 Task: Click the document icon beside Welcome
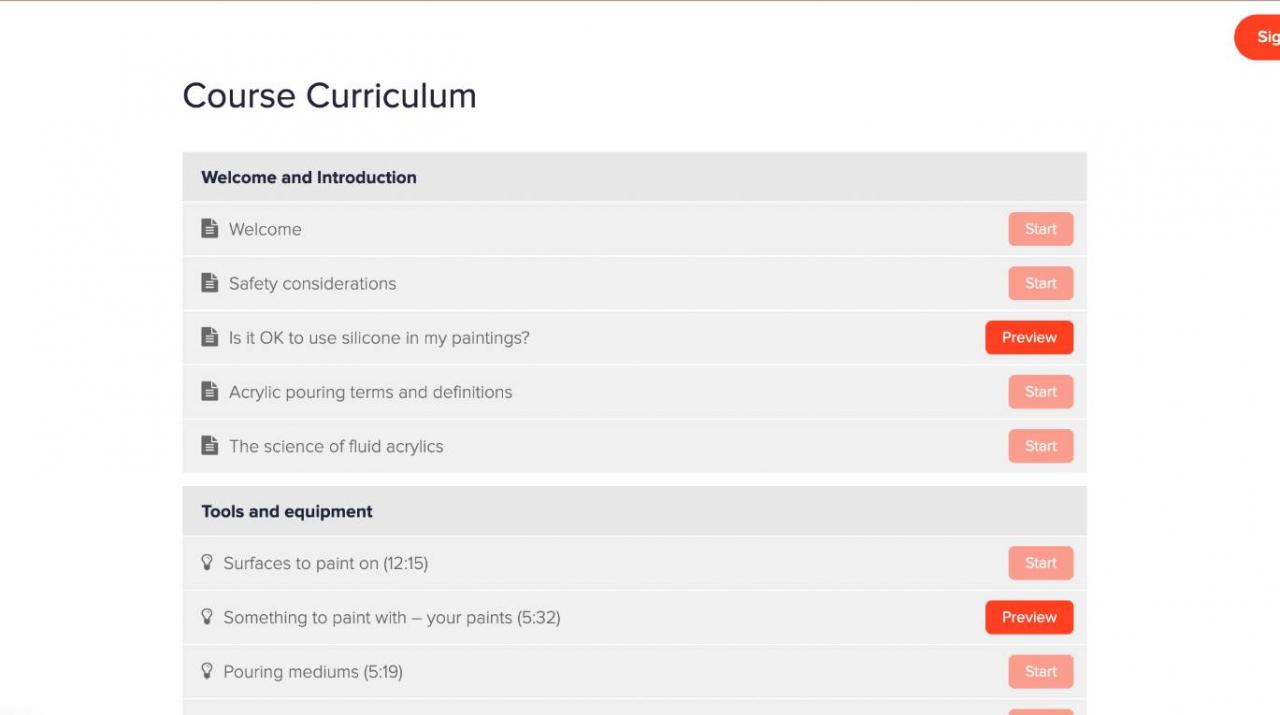pyautogui.click(x=209, y=229)
